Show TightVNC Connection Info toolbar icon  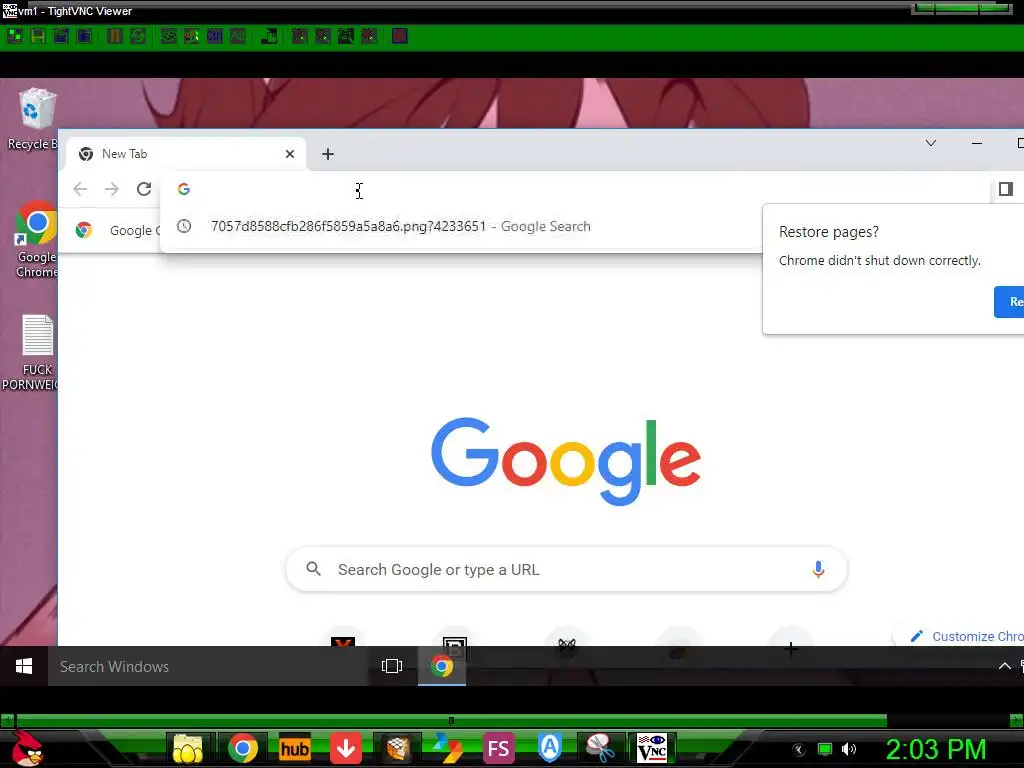point(85,36)
